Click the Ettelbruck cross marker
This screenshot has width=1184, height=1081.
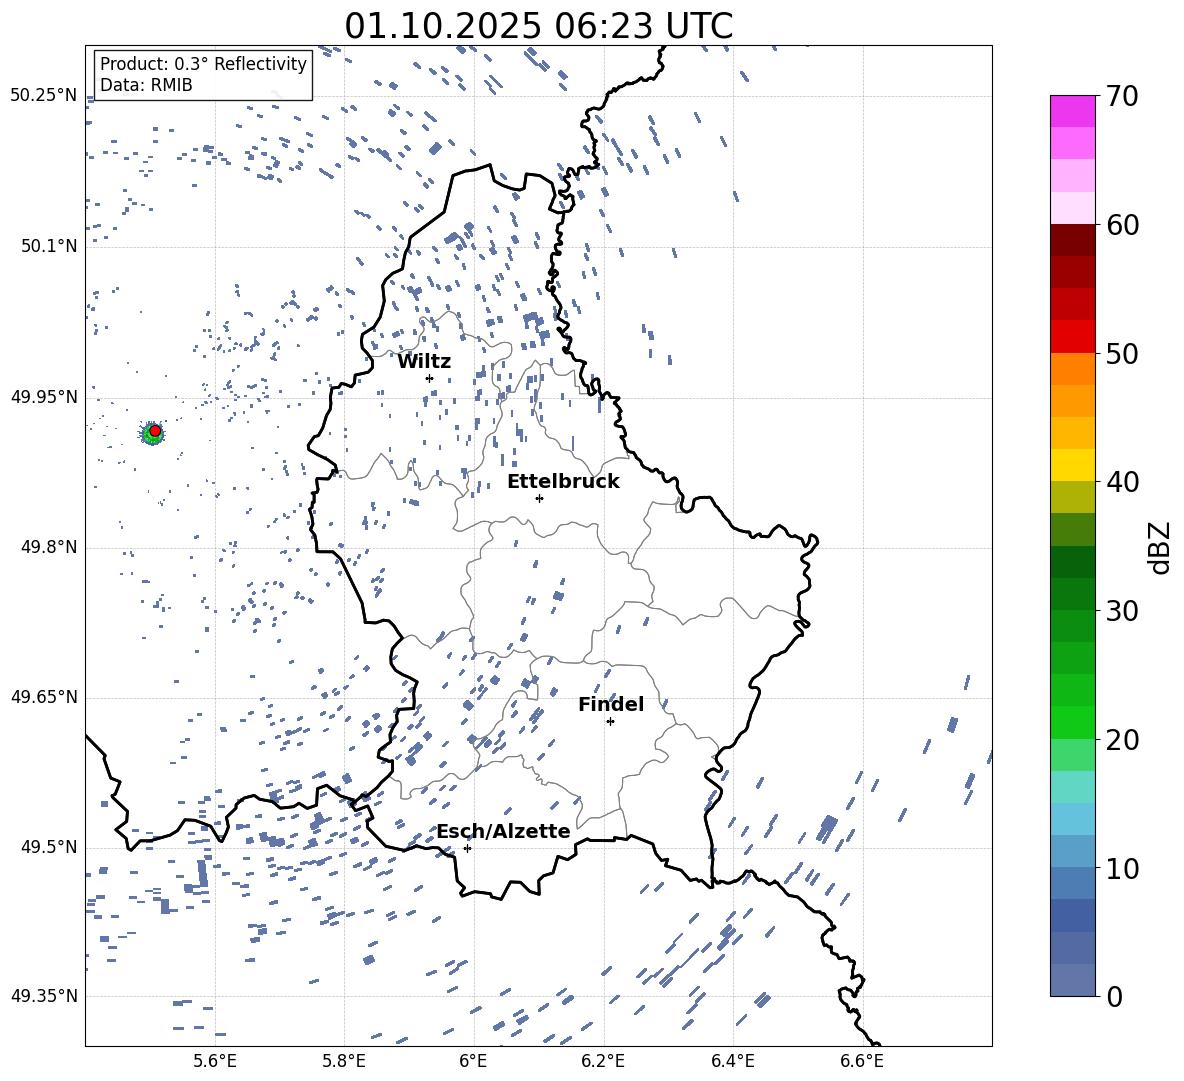[x=539, y=498]
